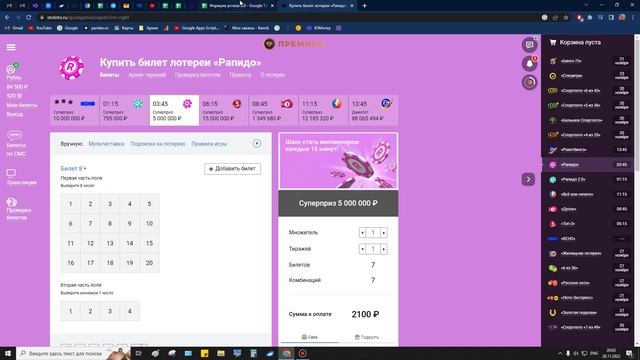This screenshot has height=360, width=640.
Task: Increase the Тиражей value
Action: click(384, 249)
